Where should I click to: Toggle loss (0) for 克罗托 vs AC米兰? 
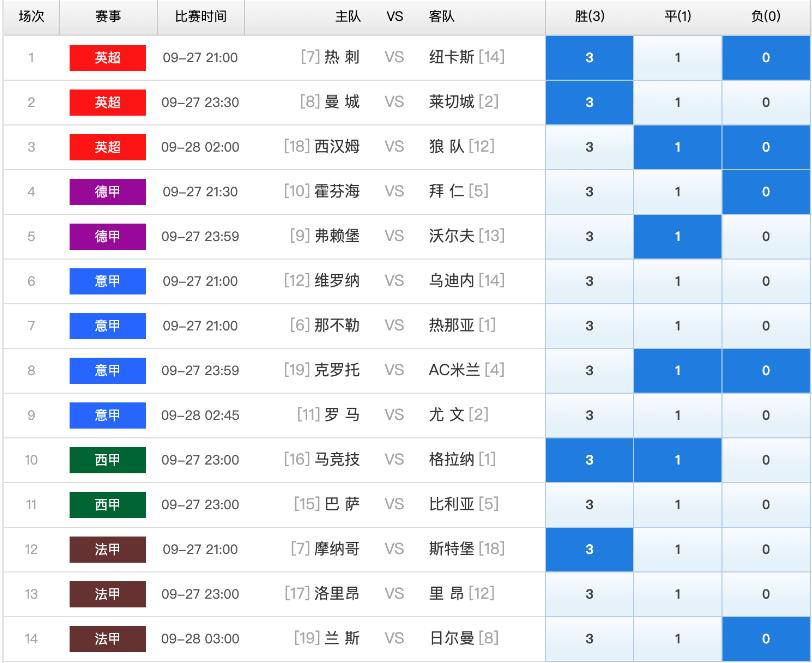[766, 370]
